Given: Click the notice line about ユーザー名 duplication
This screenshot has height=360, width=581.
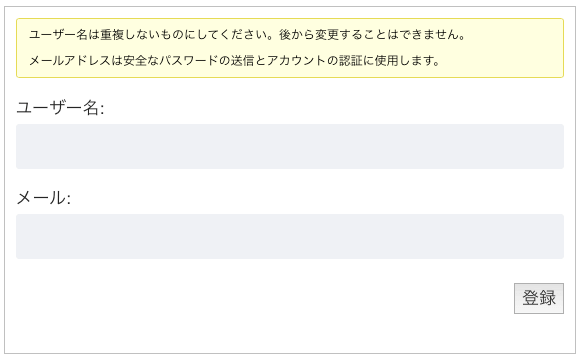Looking at the screenshot, I should pos(247,34).
